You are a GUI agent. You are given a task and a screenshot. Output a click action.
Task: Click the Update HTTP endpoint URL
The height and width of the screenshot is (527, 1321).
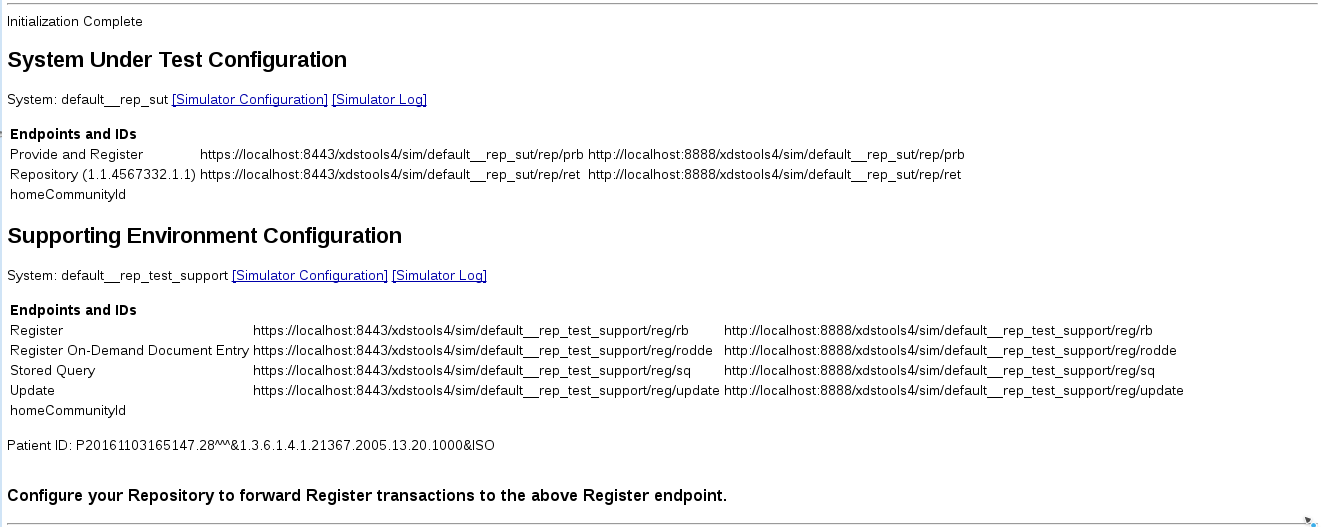click(x=953, y=391)
